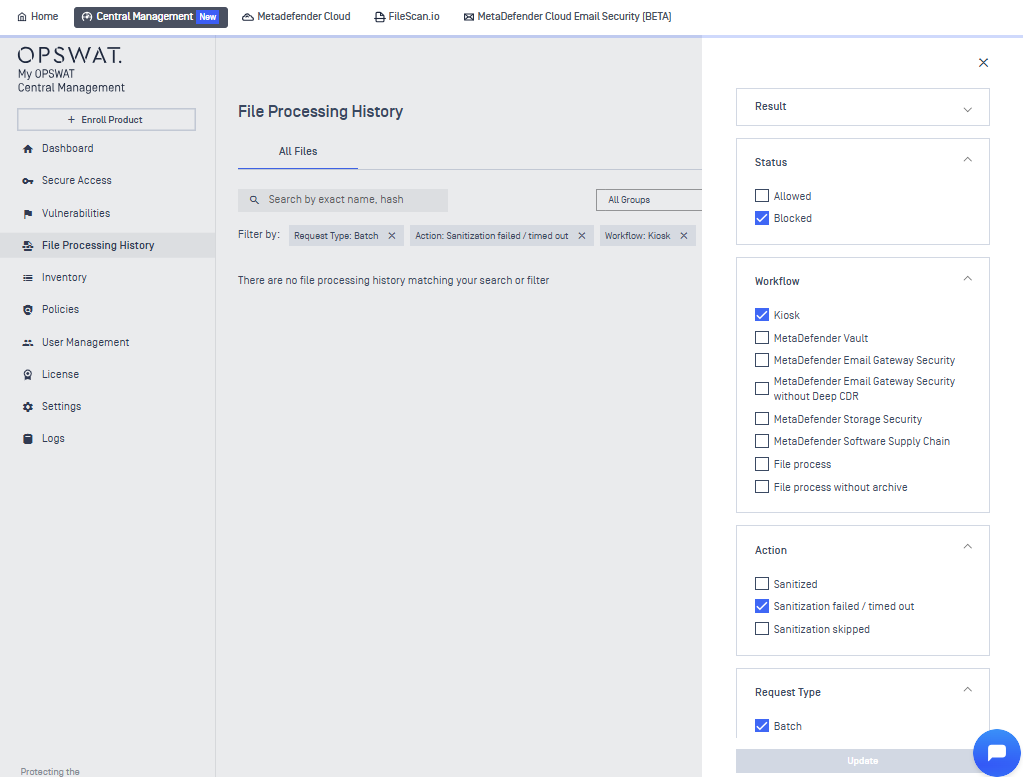Click the search magnifier icon
The image size is (1023, 777).
[254, 200]
